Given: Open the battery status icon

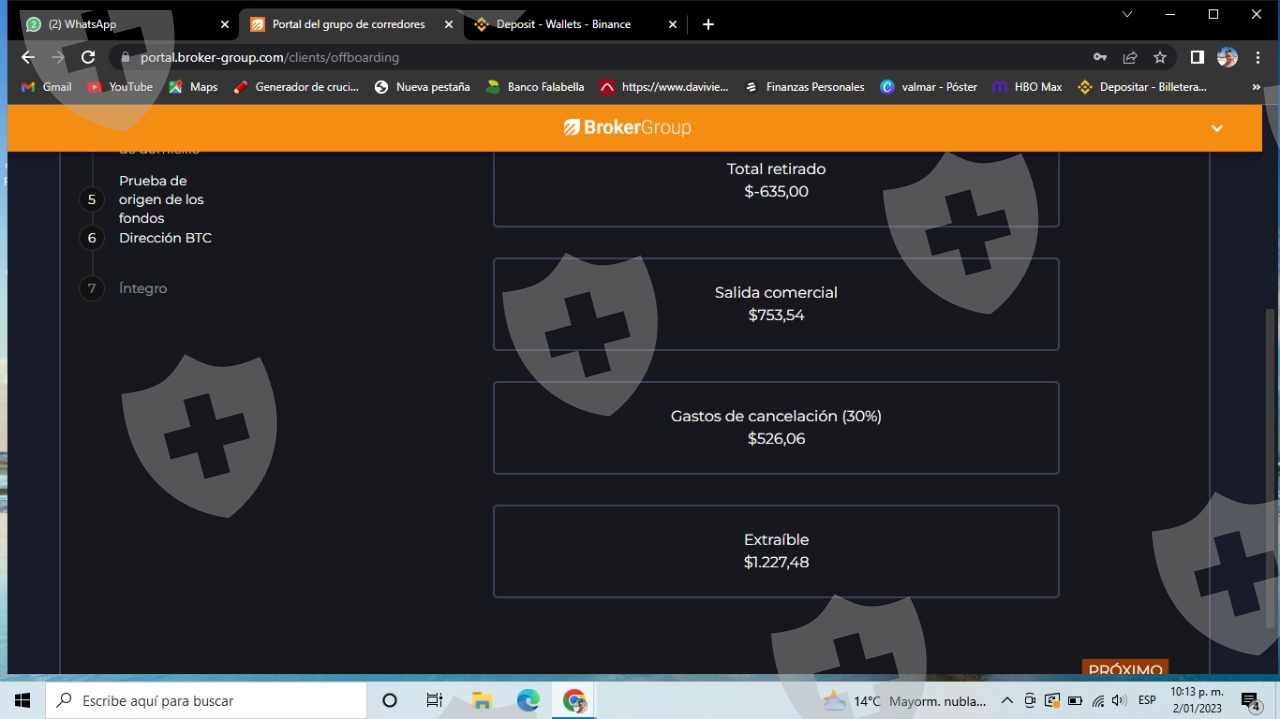Looking at the screenshot, I should pyautogui.click(x=1075, y=701).
